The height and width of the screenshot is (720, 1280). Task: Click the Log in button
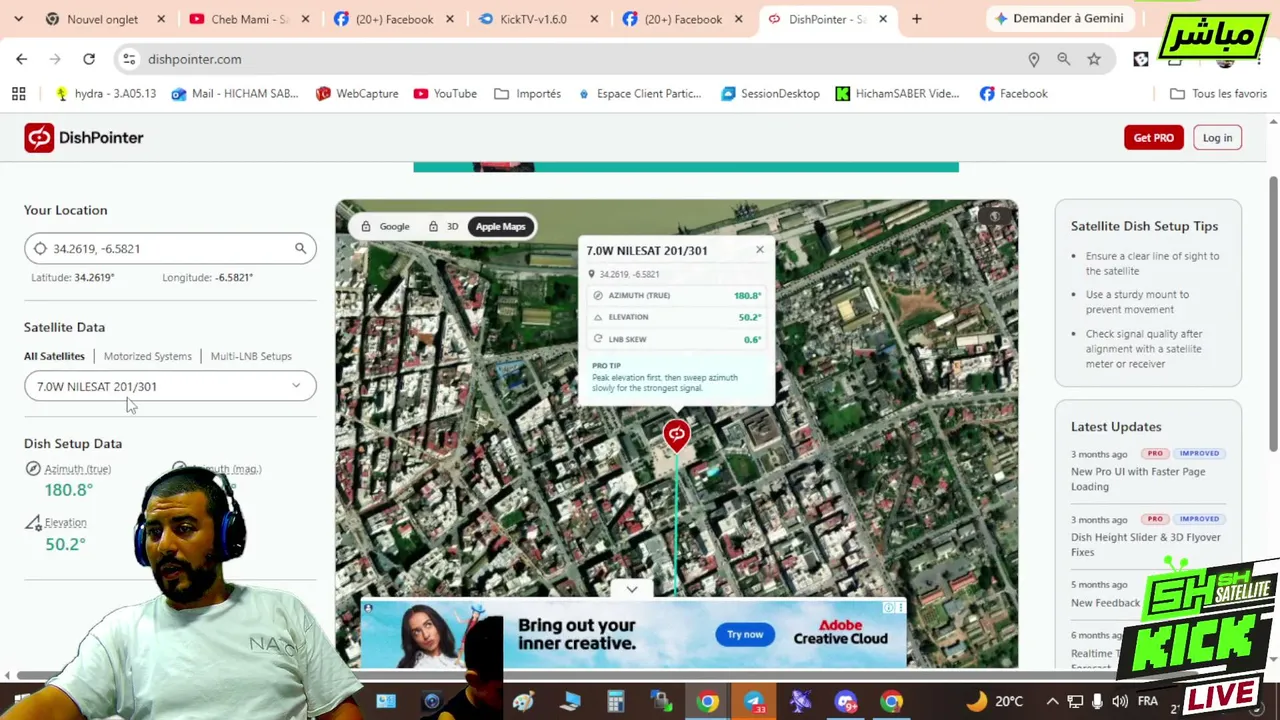[x=1217, y=138]
